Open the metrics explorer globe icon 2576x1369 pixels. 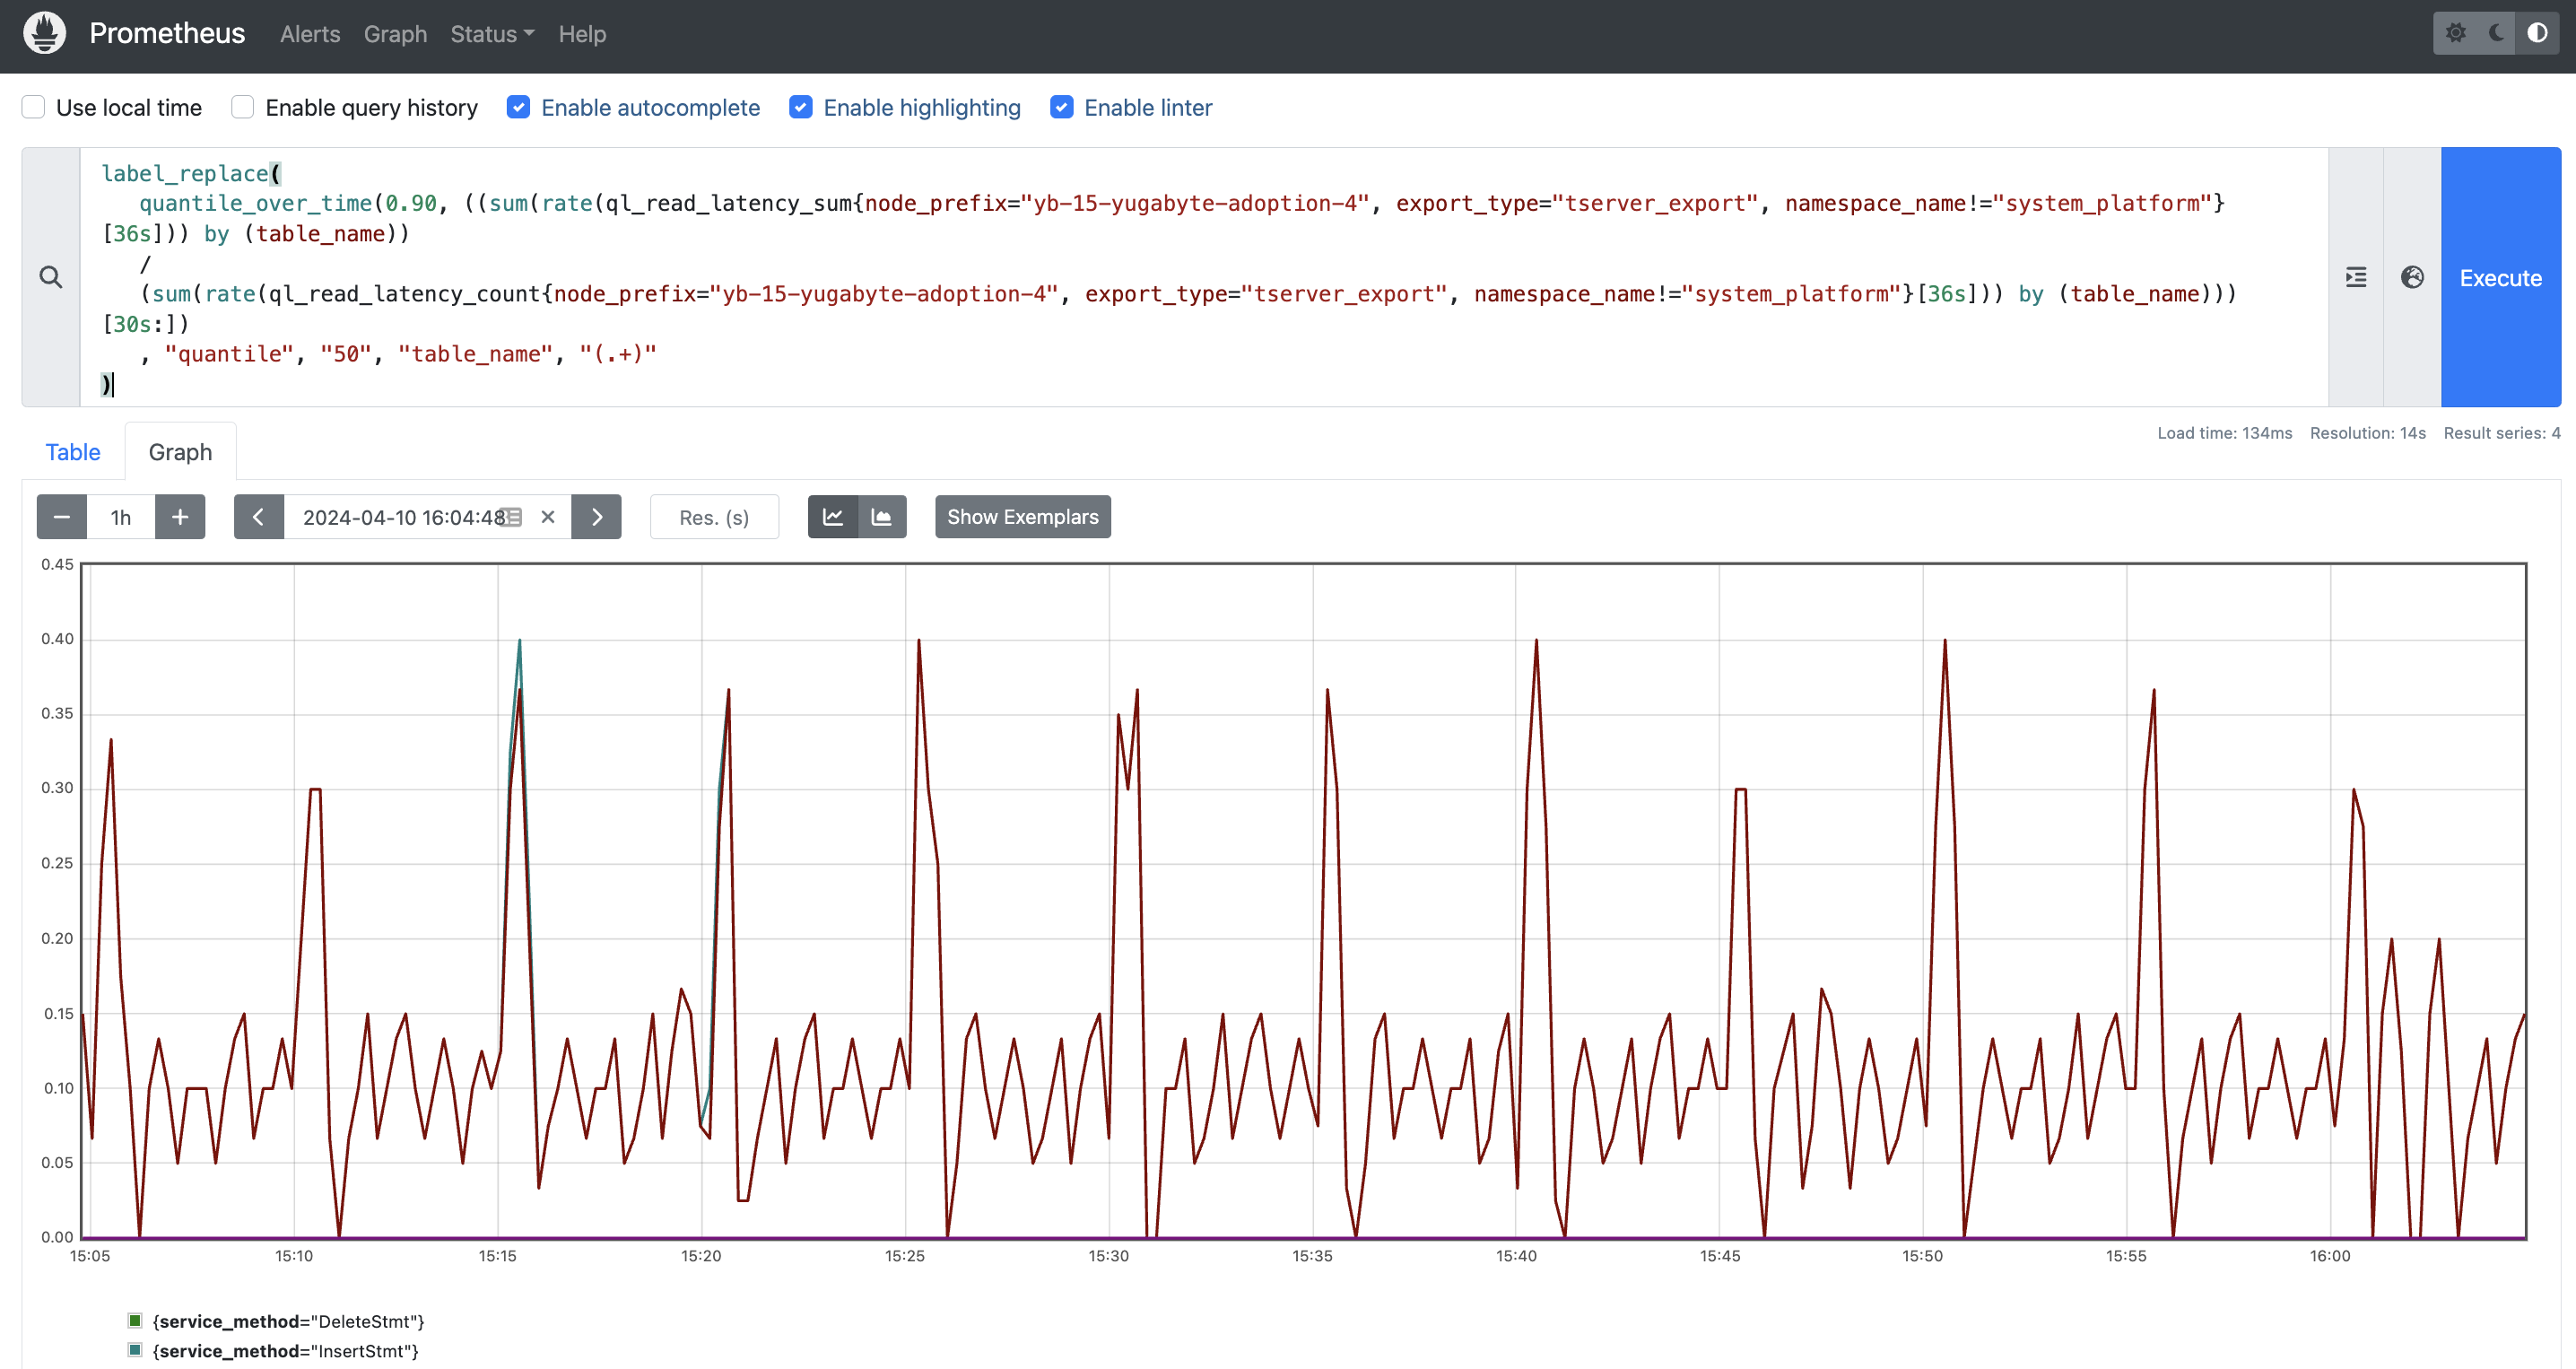[x=2413, y=277]
